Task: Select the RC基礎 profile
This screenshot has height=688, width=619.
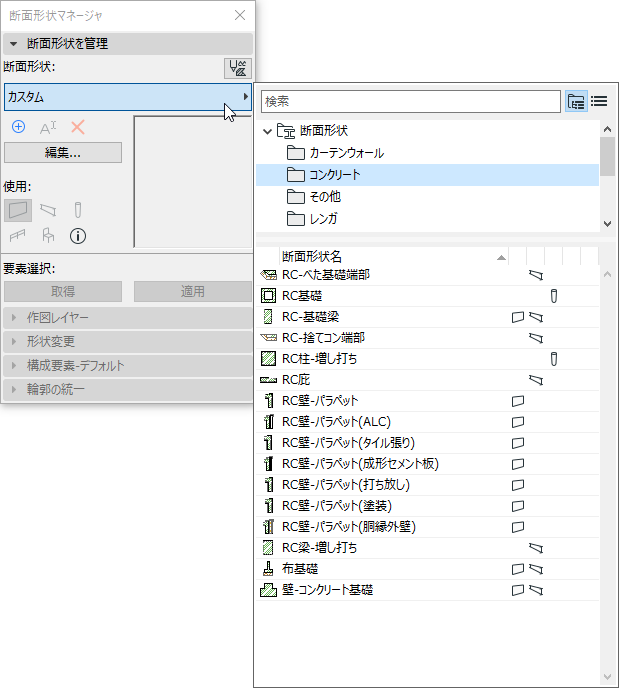Action: 427,296
